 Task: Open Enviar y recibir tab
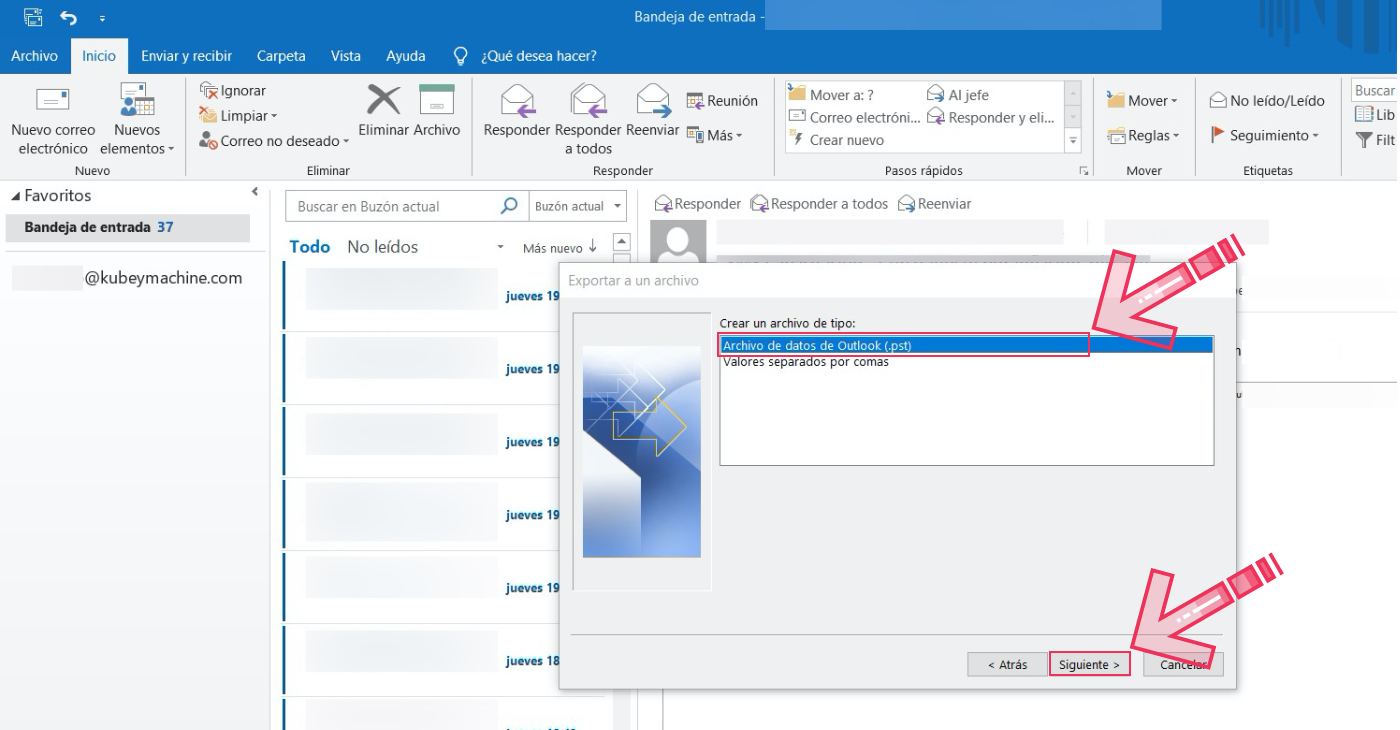[186, 56]
